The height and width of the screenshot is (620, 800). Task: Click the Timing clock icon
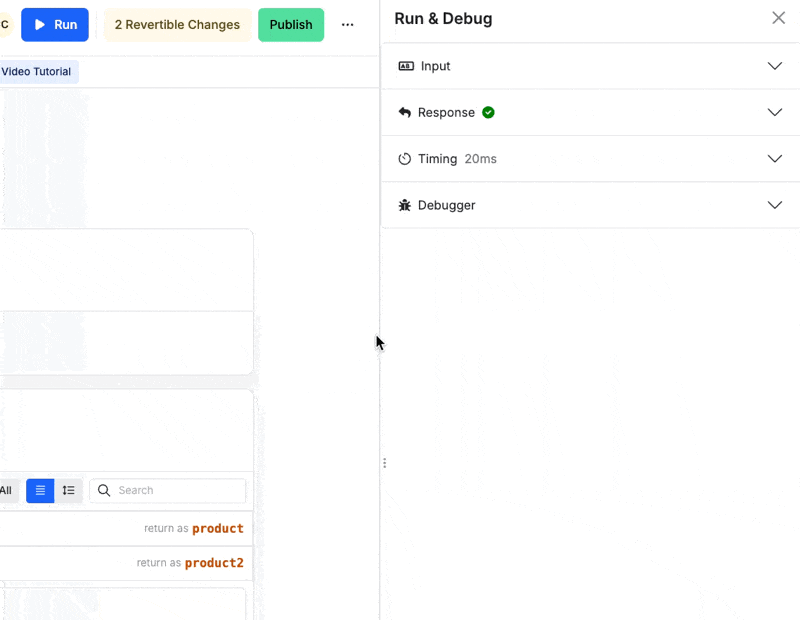click(405, 159)
